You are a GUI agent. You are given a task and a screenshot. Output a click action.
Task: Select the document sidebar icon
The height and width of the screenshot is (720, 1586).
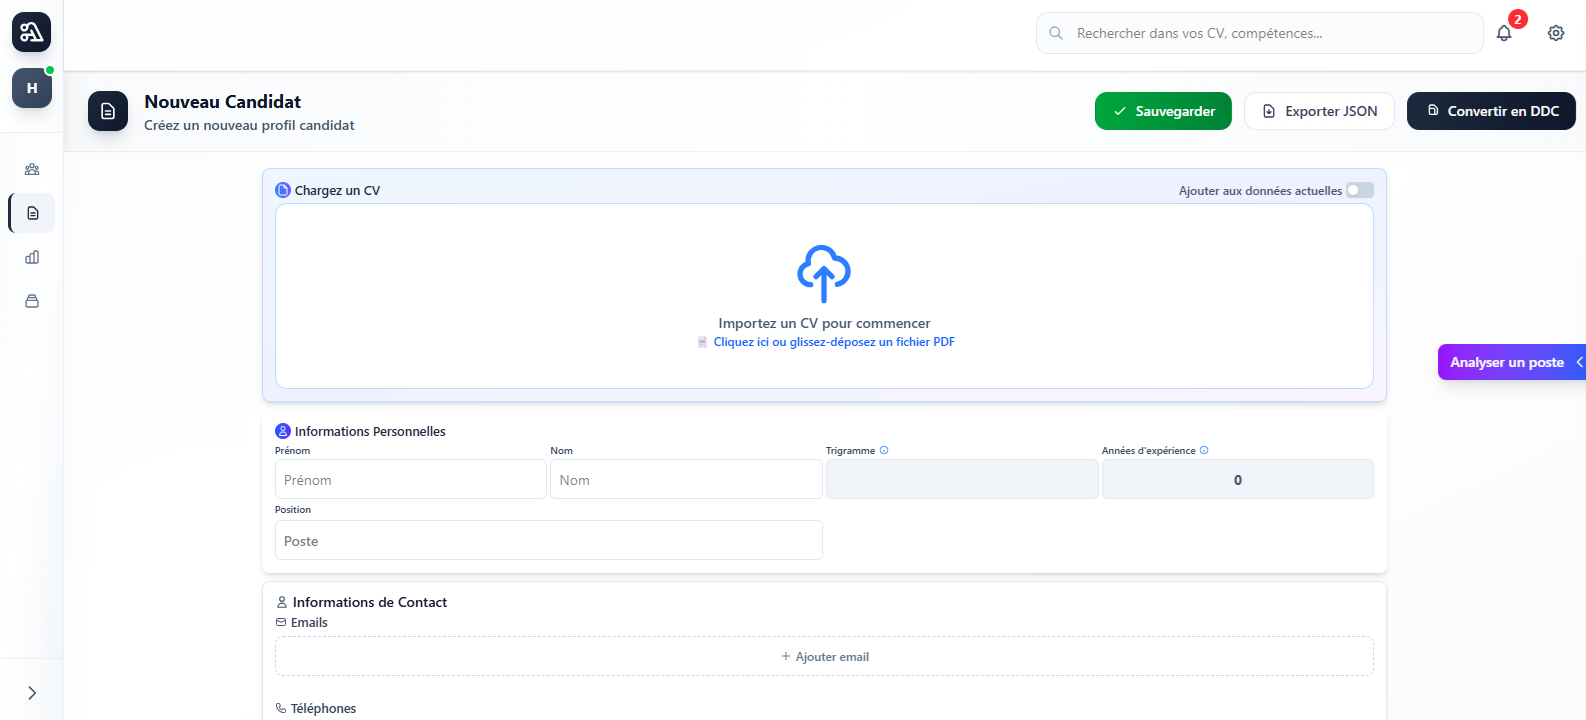coord(32,213)
